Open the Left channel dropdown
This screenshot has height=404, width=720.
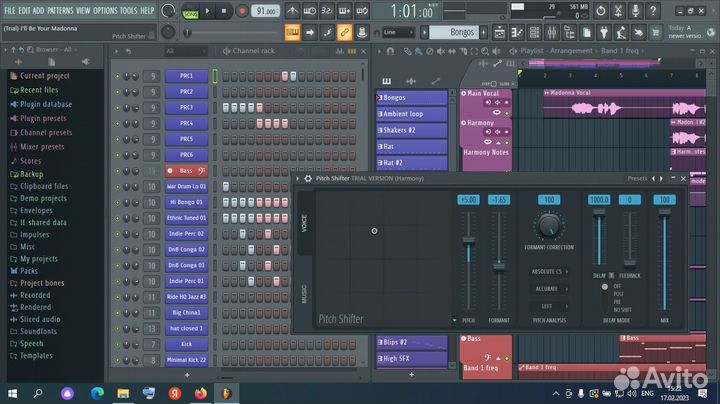click(549, 306)
